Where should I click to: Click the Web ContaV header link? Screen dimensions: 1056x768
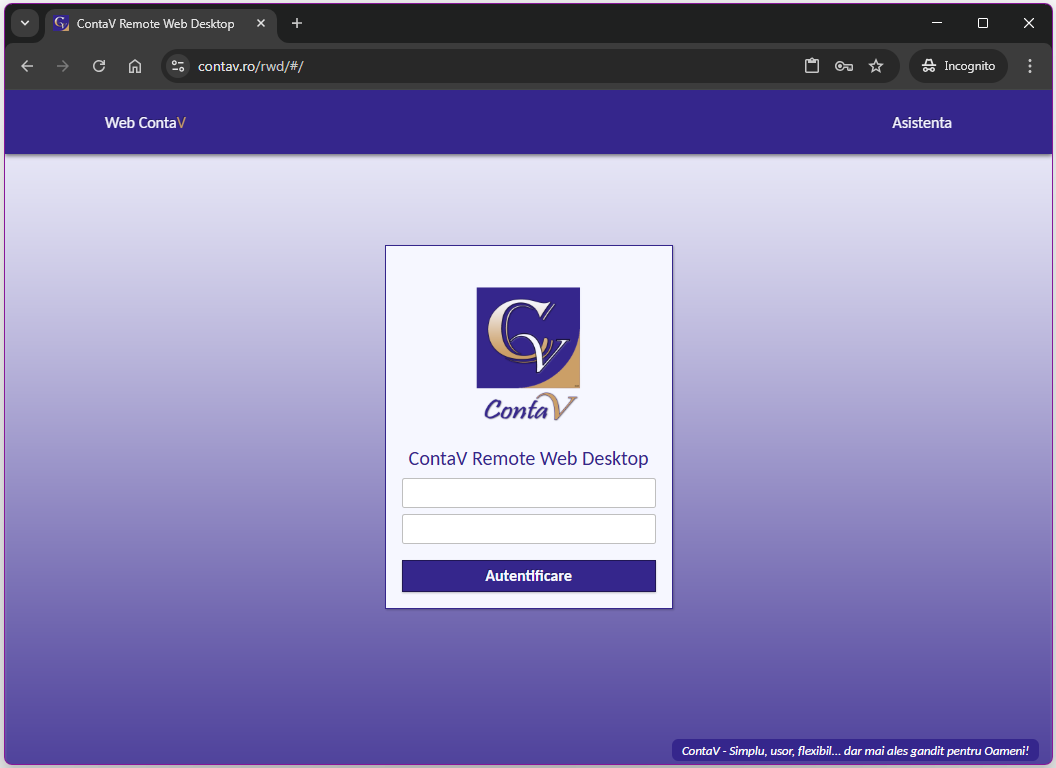(x=145, y=123)
